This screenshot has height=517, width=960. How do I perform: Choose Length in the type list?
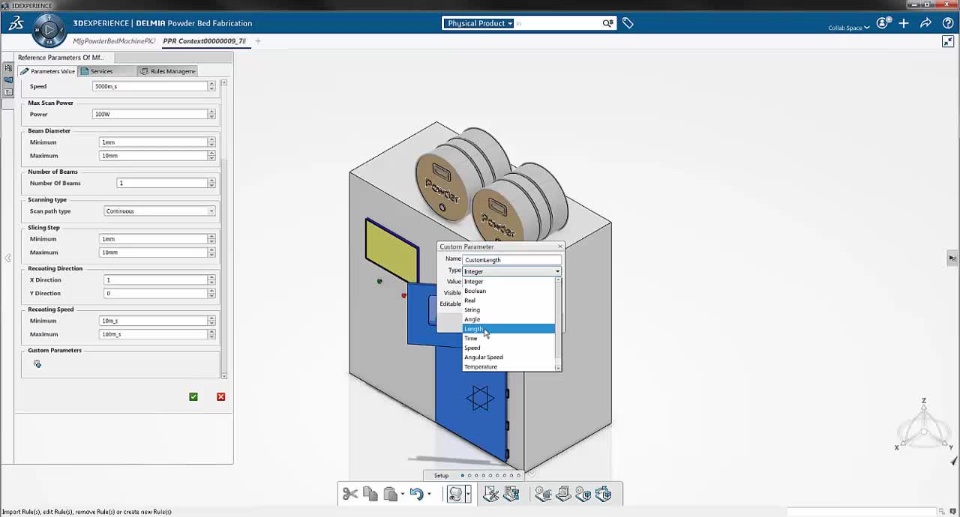tap(508, 329)
